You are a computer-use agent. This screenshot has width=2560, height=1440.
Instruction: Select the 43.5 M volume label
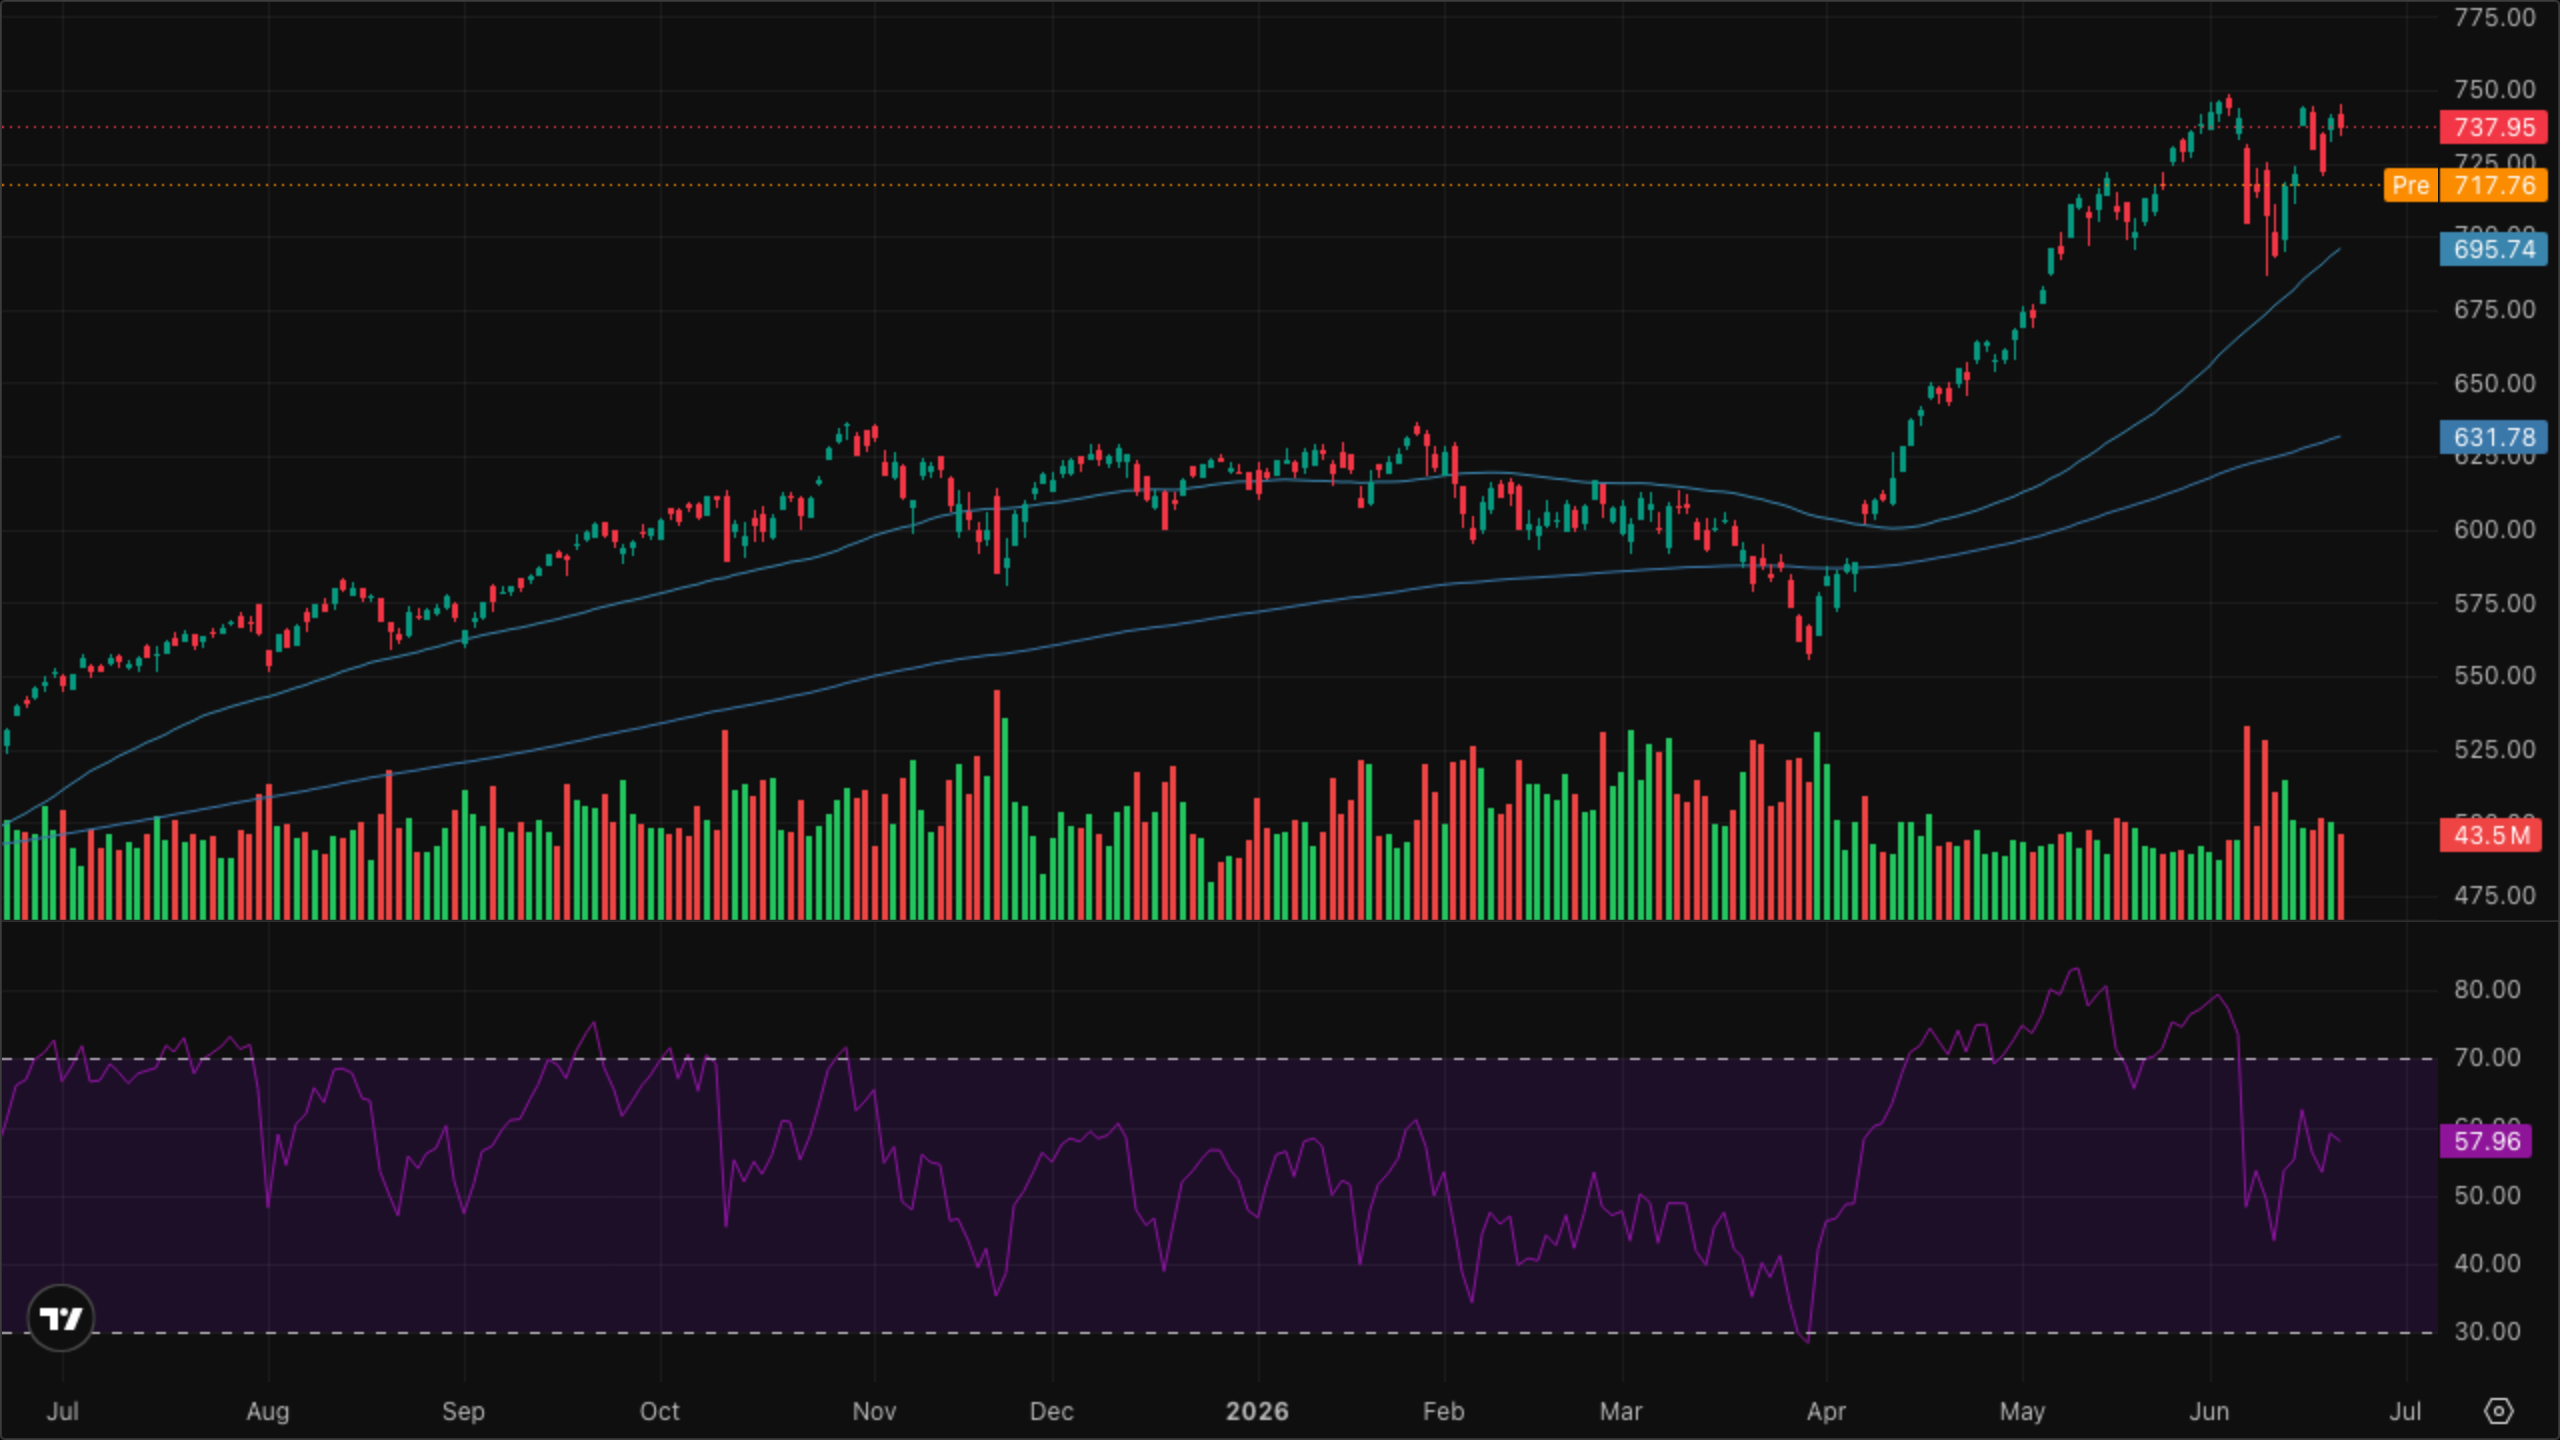tap(2490, 835)
